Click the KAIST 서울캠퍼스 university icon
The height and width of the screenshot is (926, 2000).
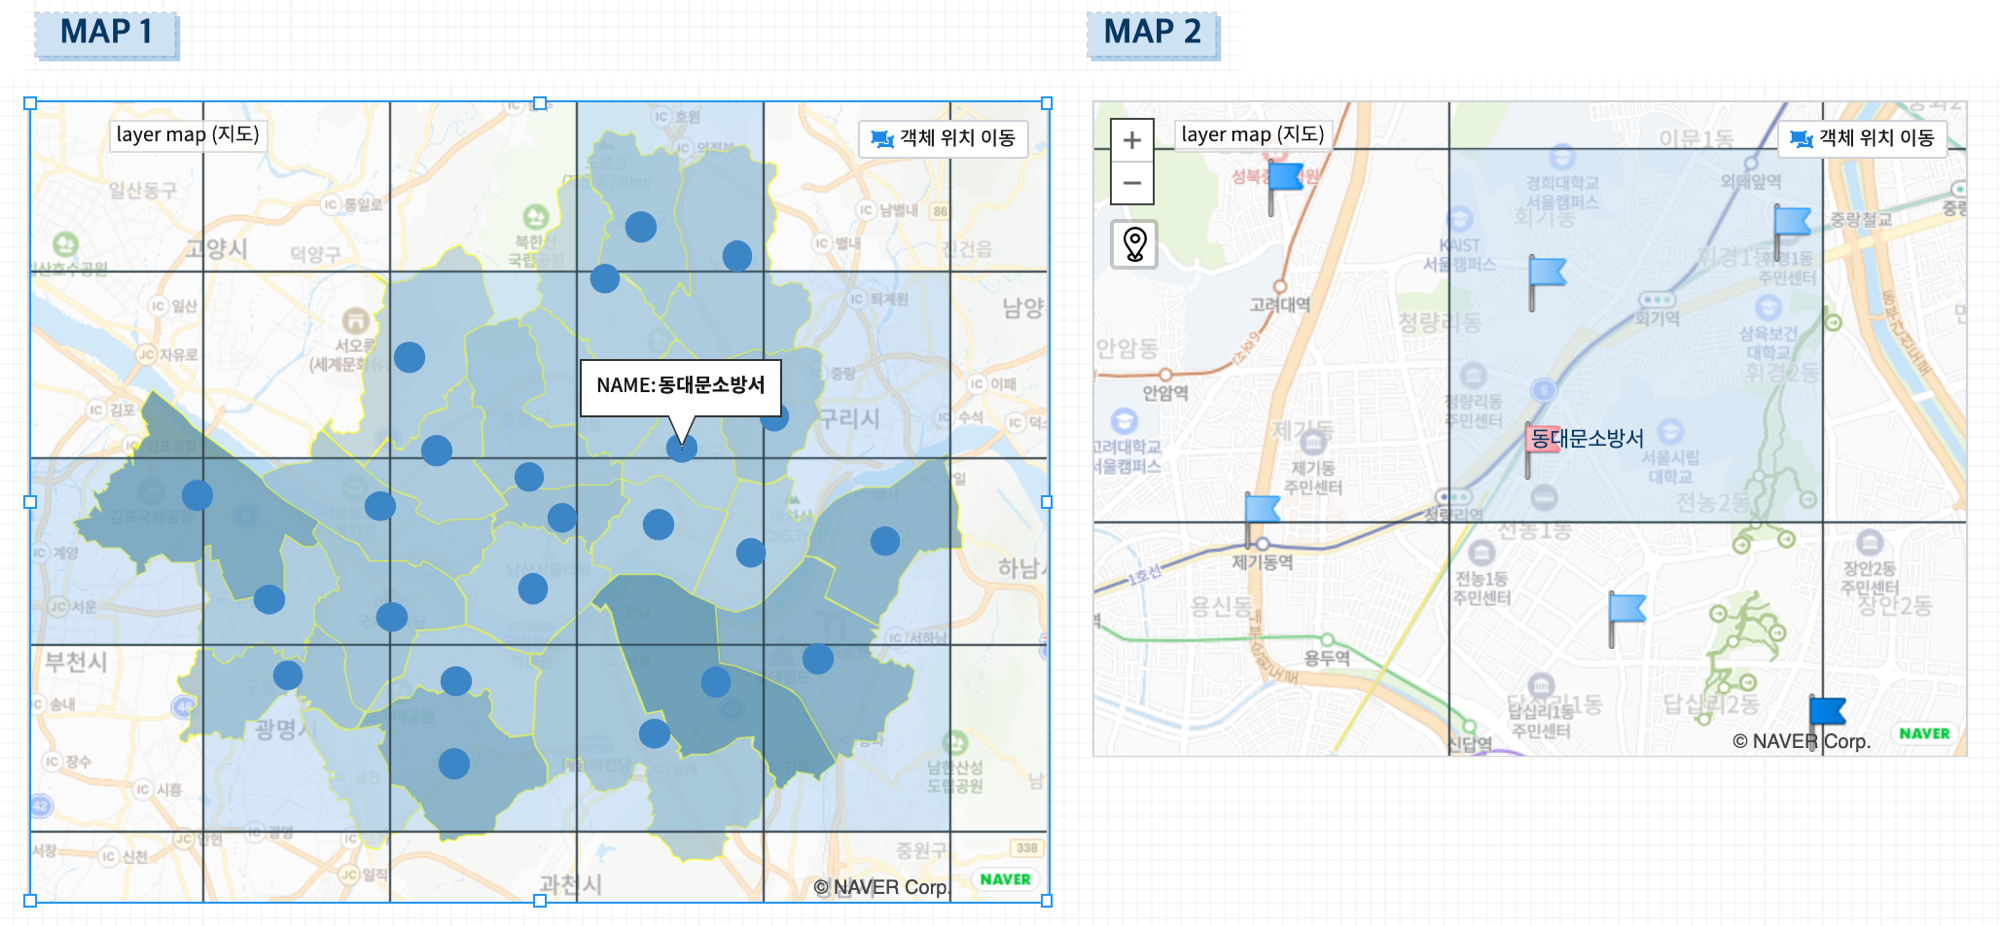tap(1460, 219)
